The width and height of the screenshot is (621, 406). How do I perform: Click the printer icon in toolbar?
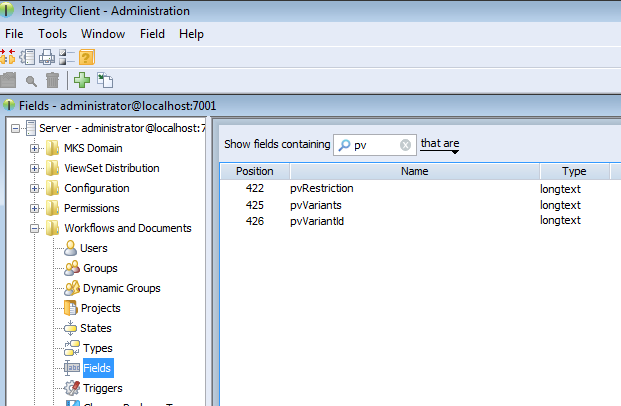click(x=46, y=56)
